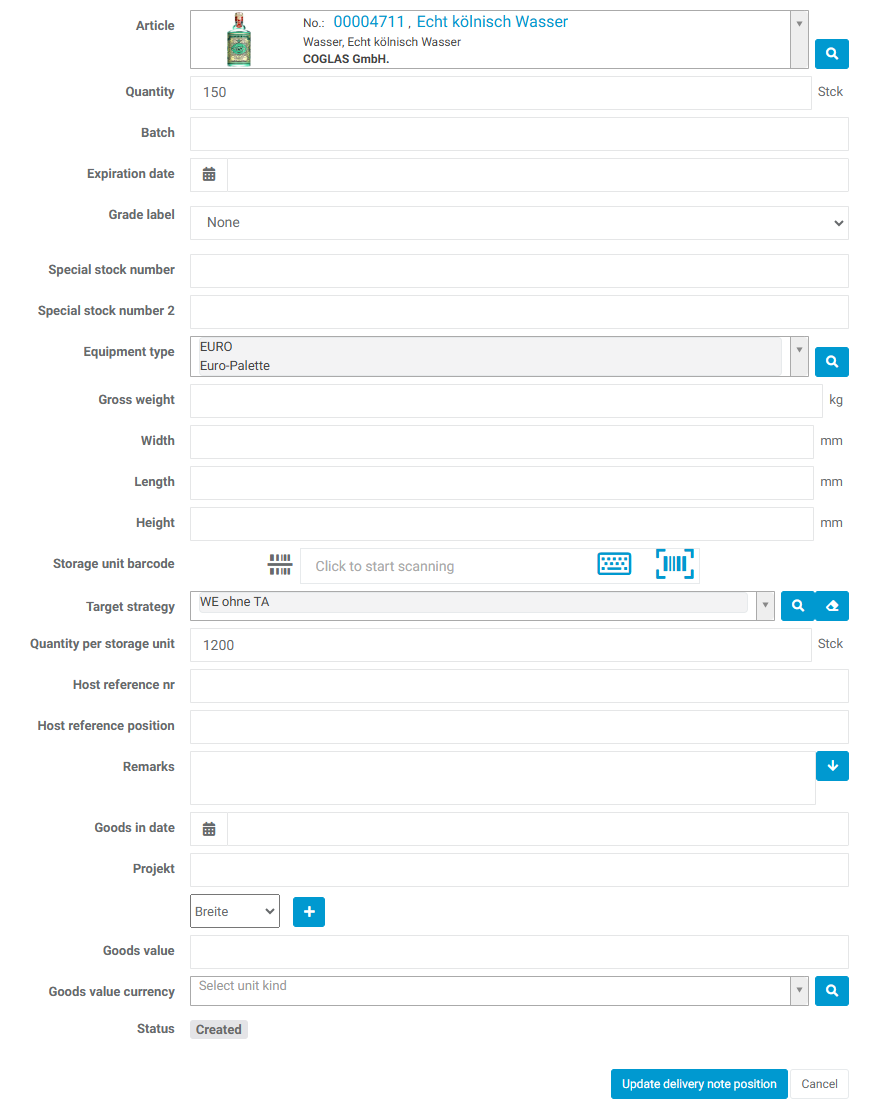
Task: Open the Goods value currency select box
Action: [490, 991]
